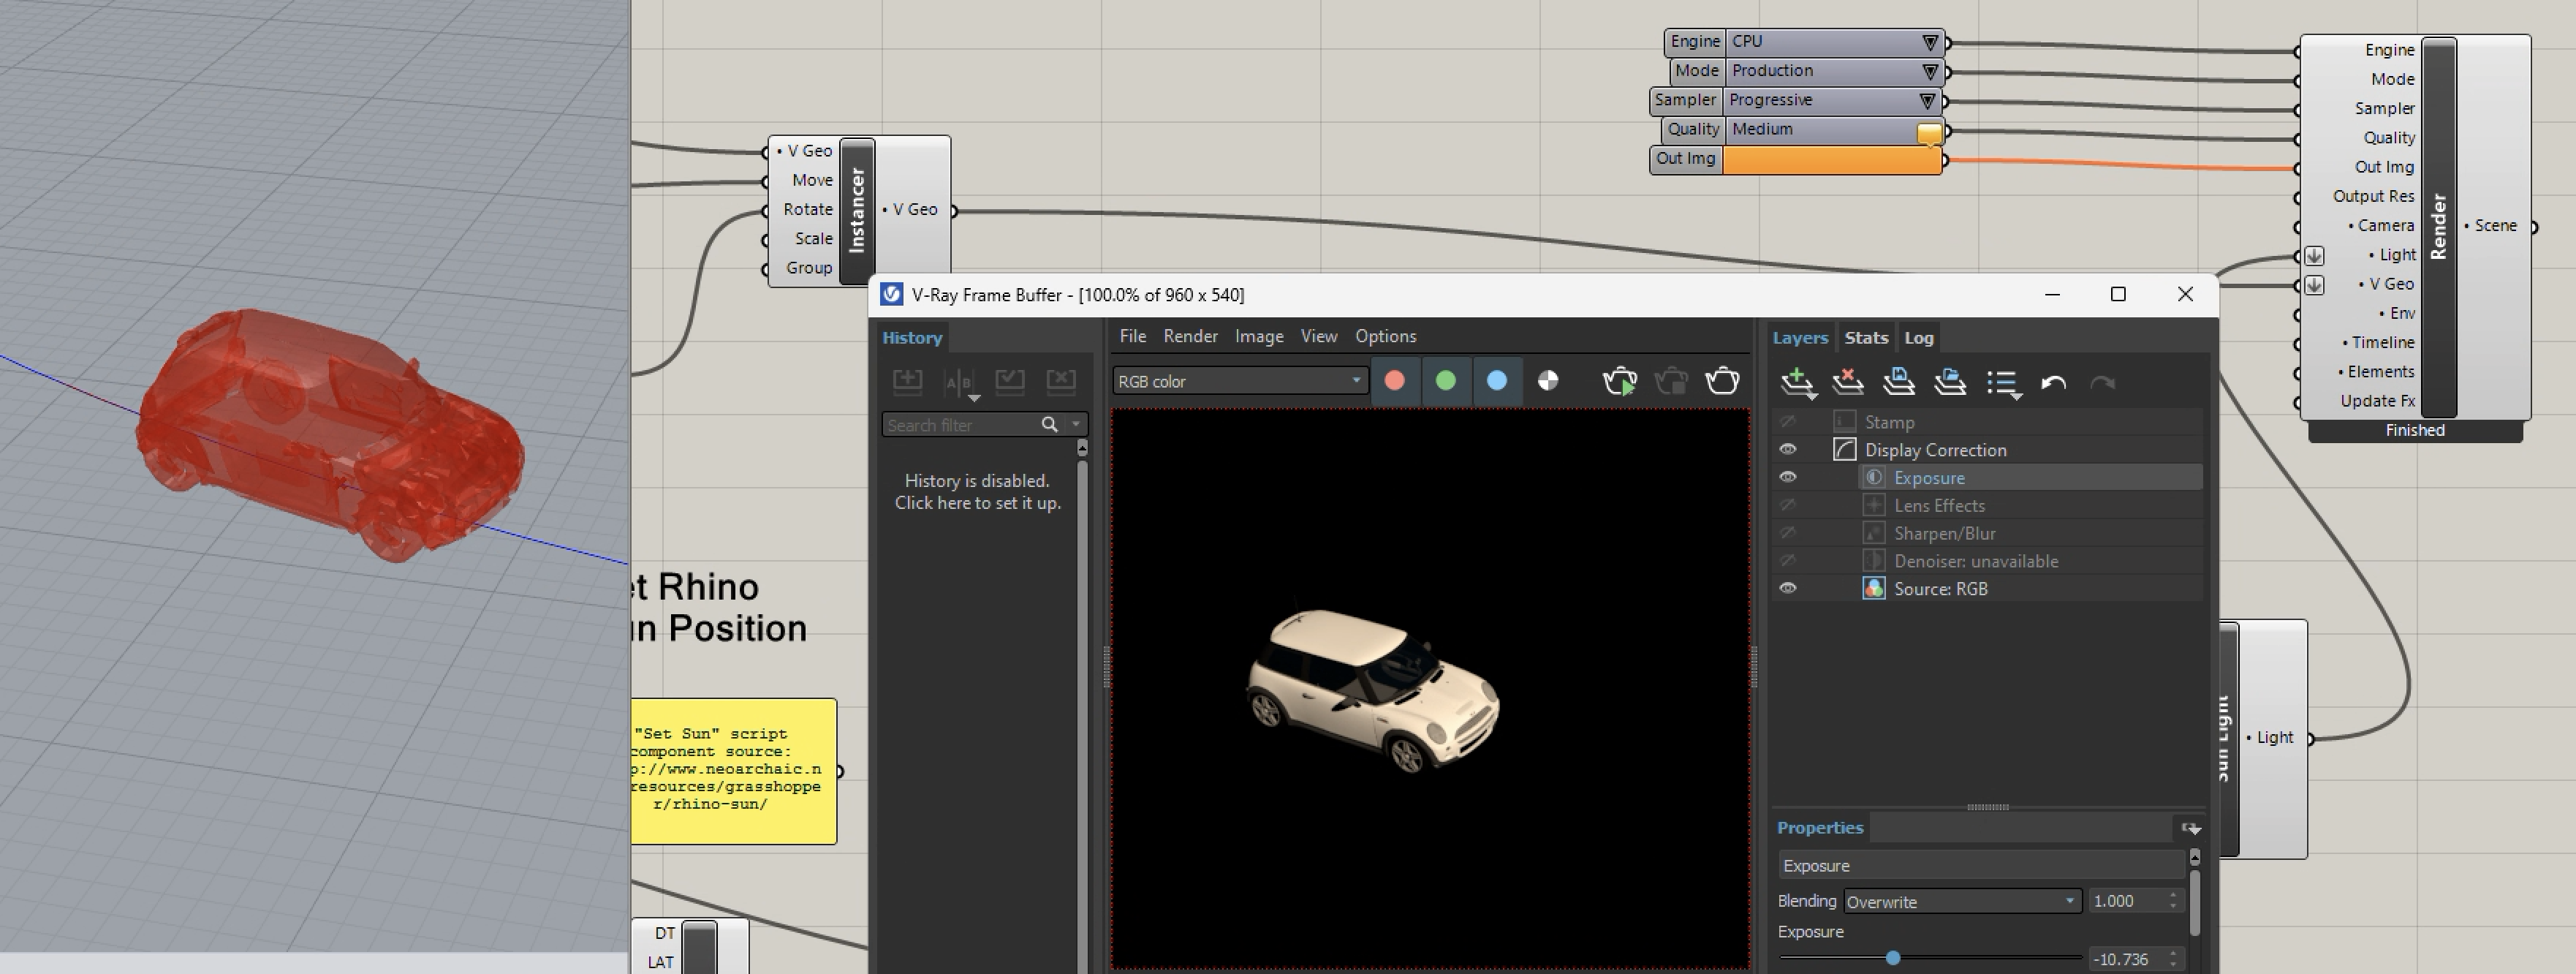Toggle the Denoiser layer visibility

(x=1788, y=561)
